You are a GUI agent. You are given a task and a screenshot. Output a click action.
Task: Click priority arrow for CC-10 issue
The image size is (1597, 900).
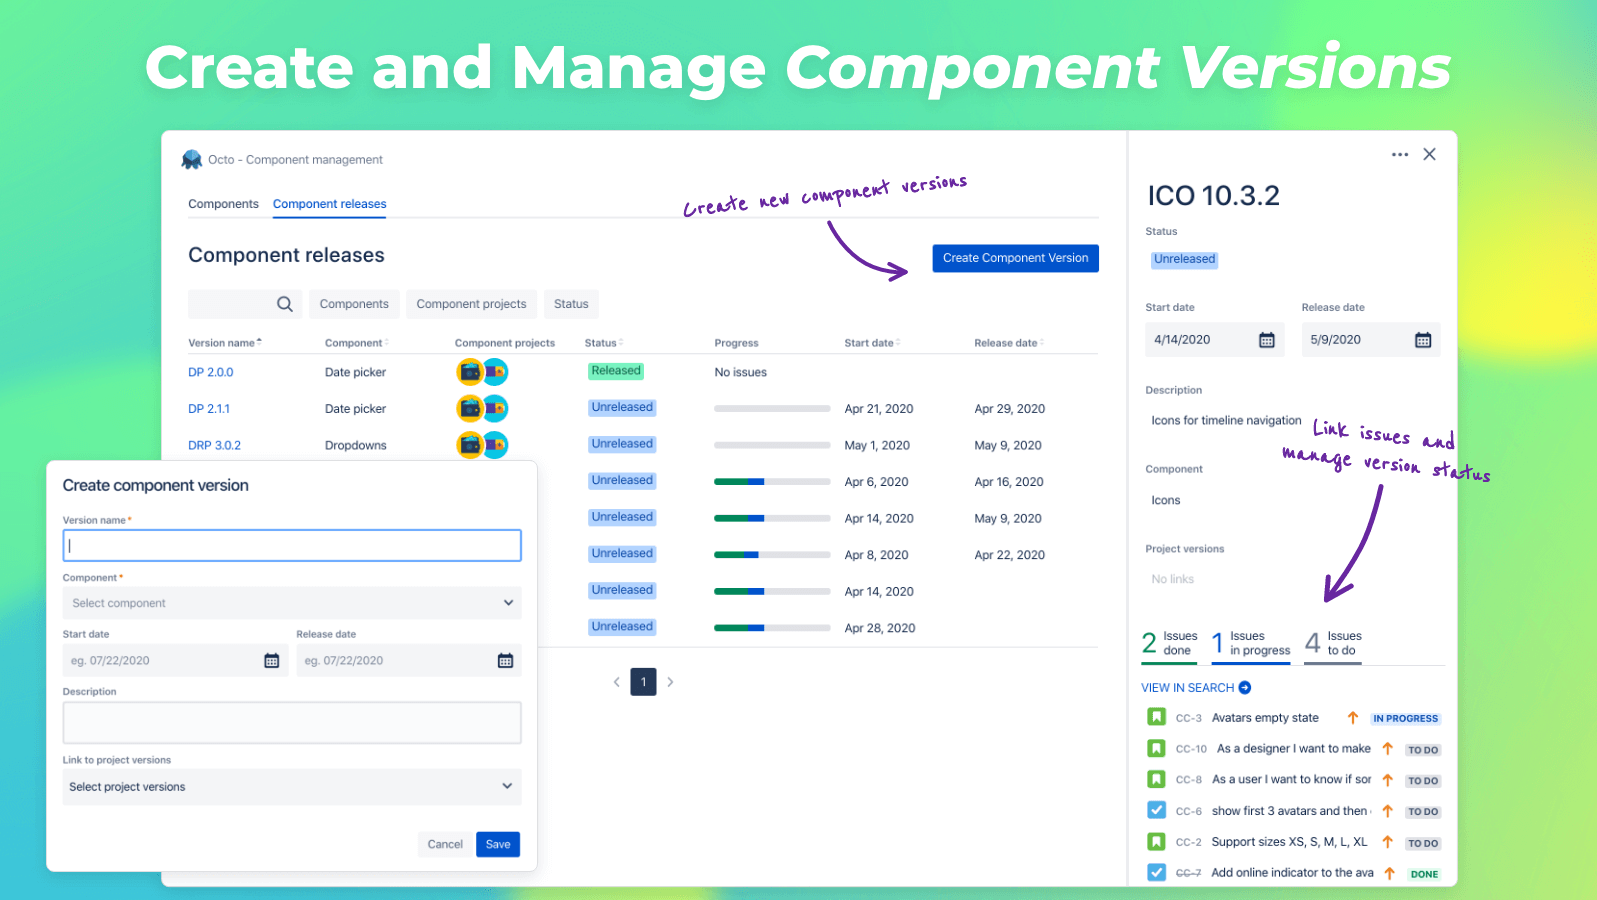(1388, 749)
